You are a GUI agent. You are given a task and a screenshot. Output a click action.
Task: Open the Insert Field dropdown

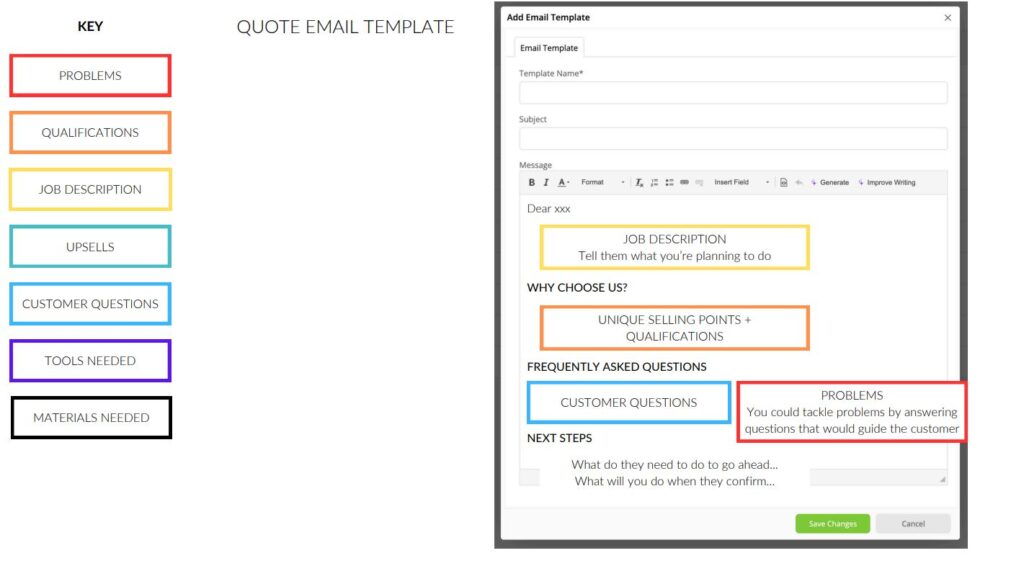tap(741, 182)
